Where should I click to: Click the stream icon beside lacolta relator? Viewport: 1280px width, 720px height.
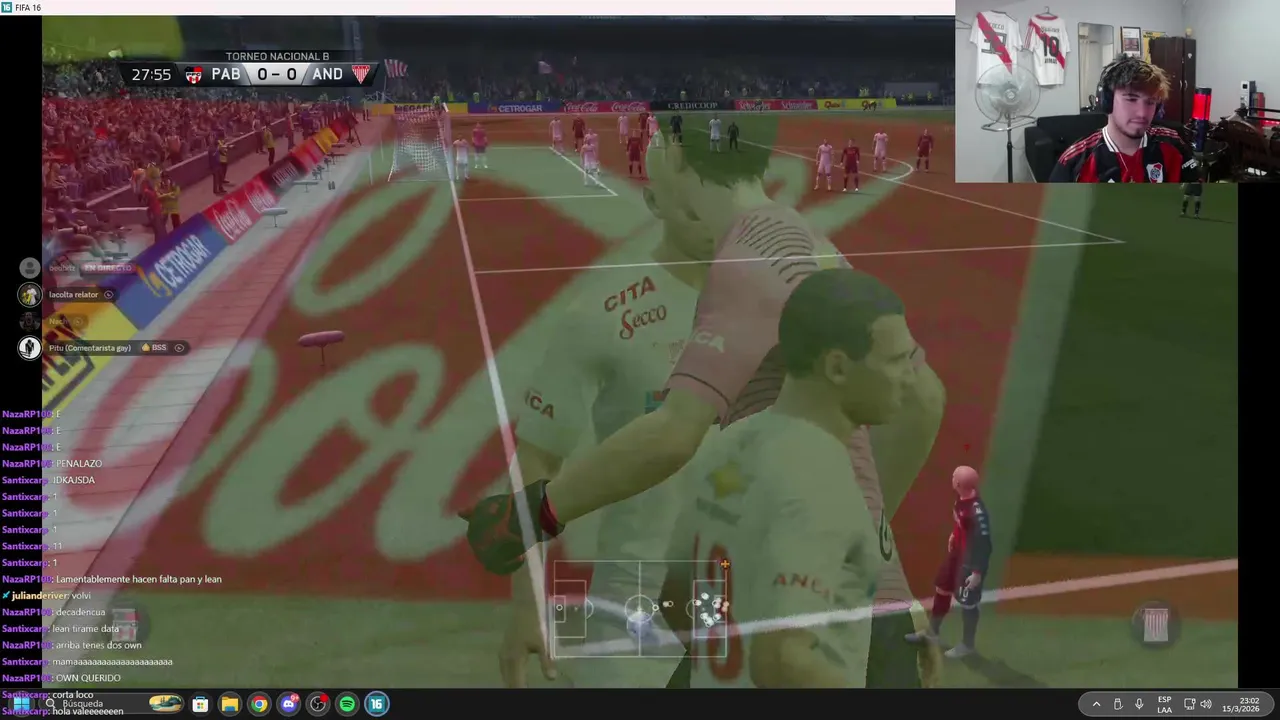[108, 295]
